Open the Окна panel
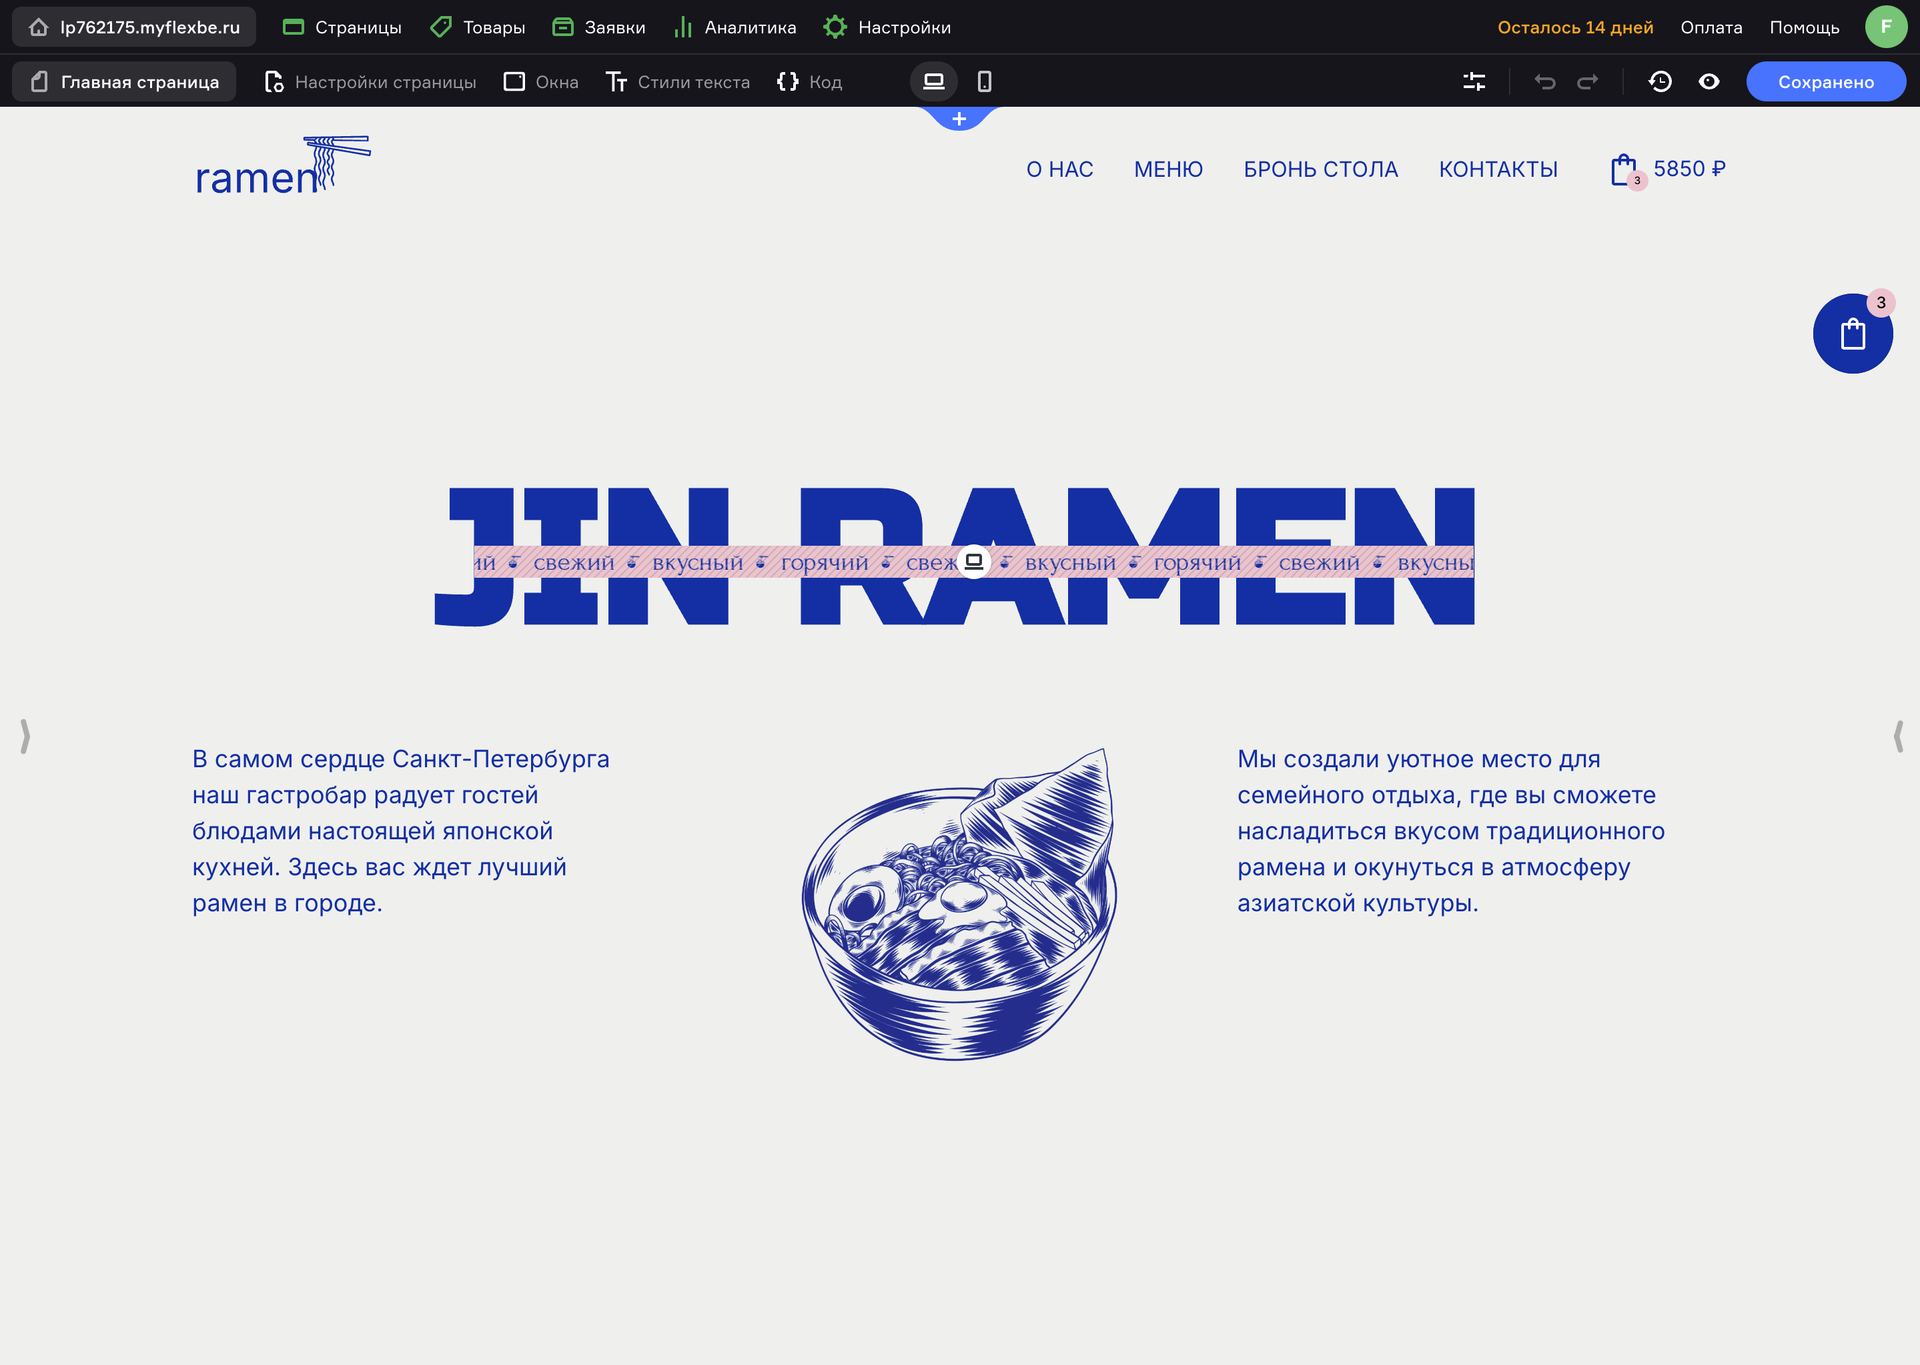Image resolution: width=1920 pixels, height=1365 pixels. (x=541, y=81)
